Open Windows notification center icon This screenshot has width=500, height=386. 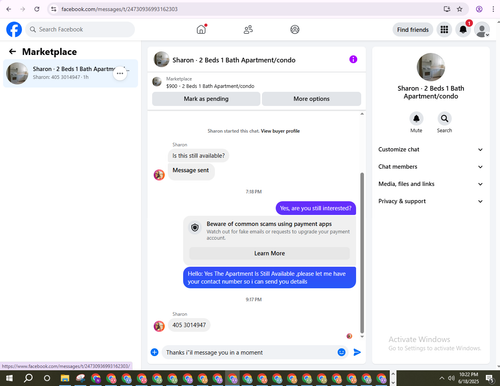click(x=490, y=378)
